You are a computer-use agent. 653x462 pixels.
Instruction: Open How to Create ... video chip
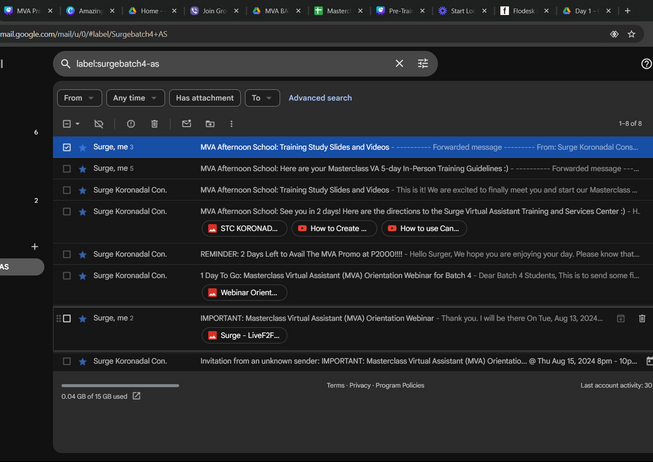coord(334,228)
